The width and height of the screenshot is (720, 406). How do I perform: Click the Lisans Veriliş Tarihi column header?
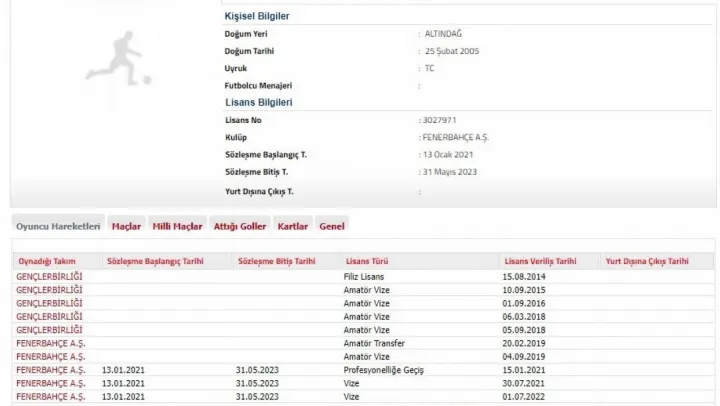pos(538,260)
